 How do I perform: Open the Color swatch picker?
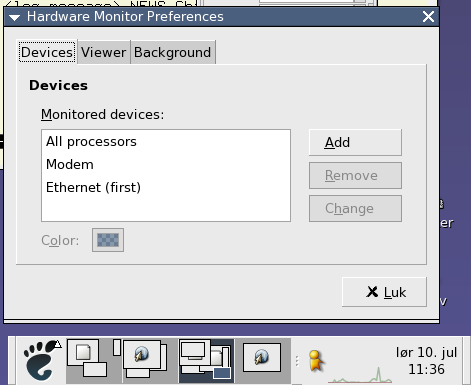(108, 240)
